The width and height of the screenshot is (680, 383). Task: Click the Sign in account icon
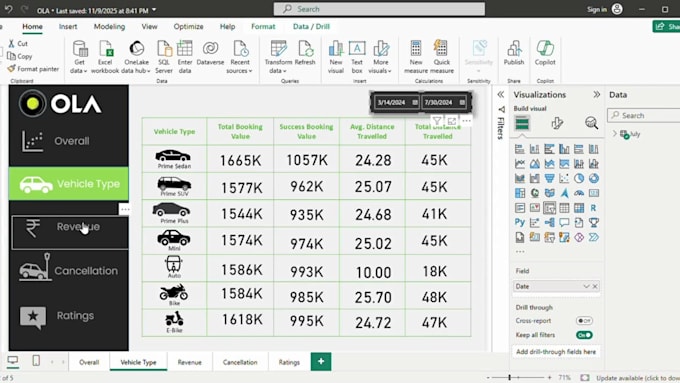click(x=617, y=9)
